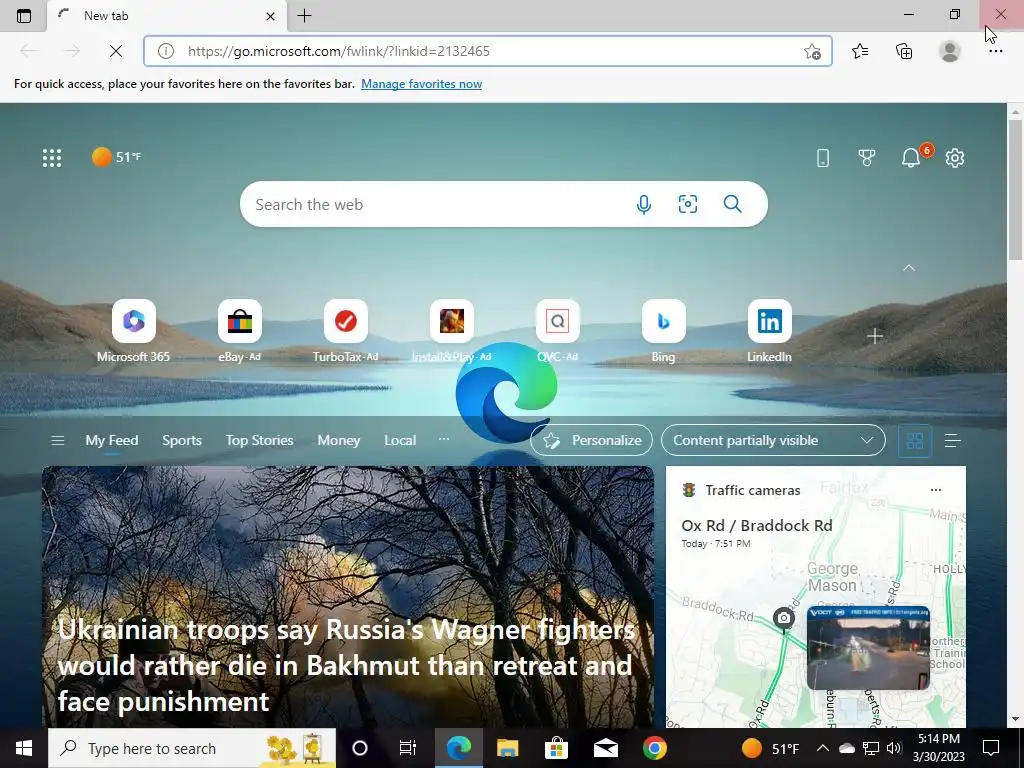Click the Type here to search box

point(192,748)
